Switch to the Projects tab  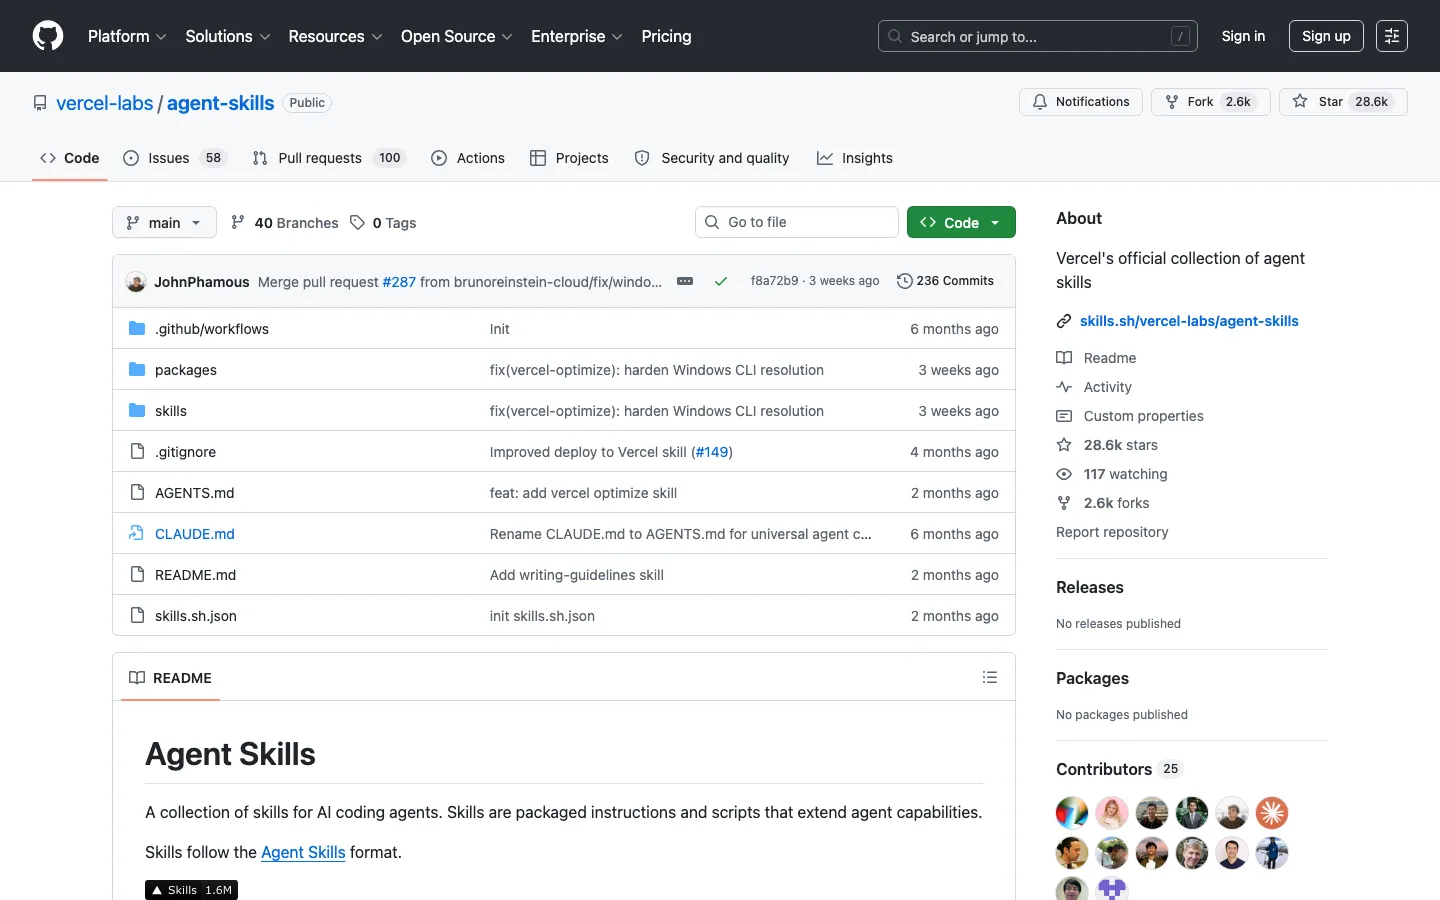pos(569,158)
